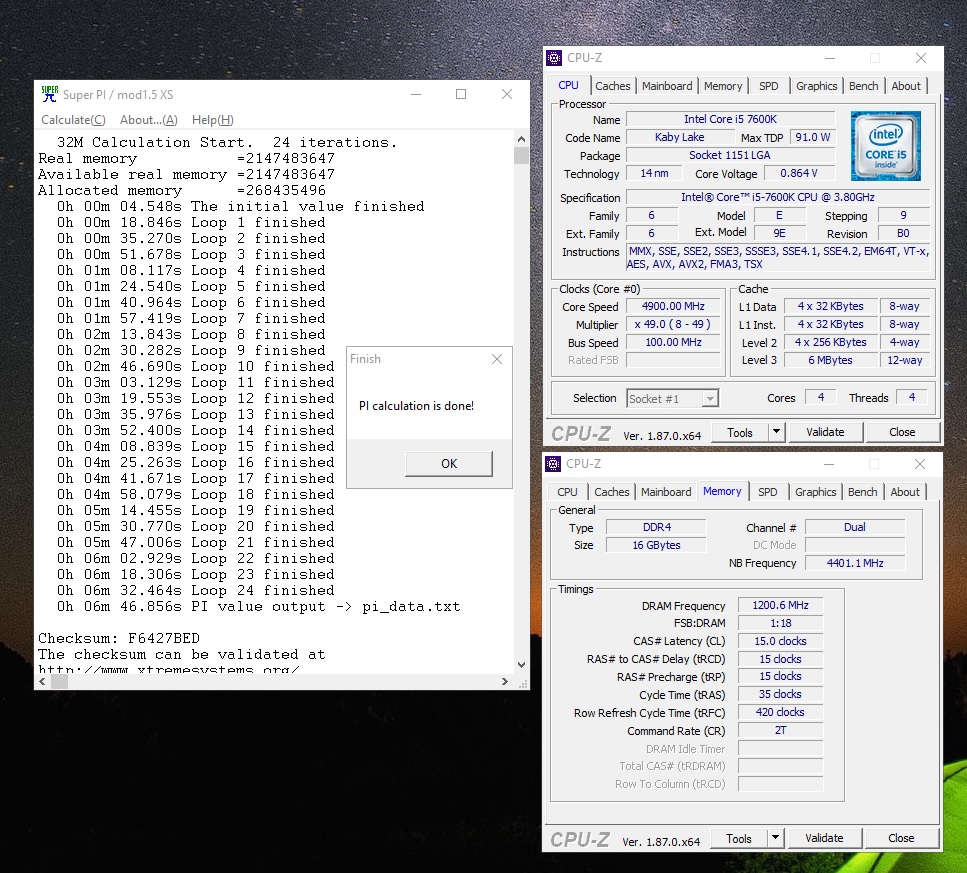Click the DRAM Frequency 1200.6 MHz value
967x873 pixels.
780,605
